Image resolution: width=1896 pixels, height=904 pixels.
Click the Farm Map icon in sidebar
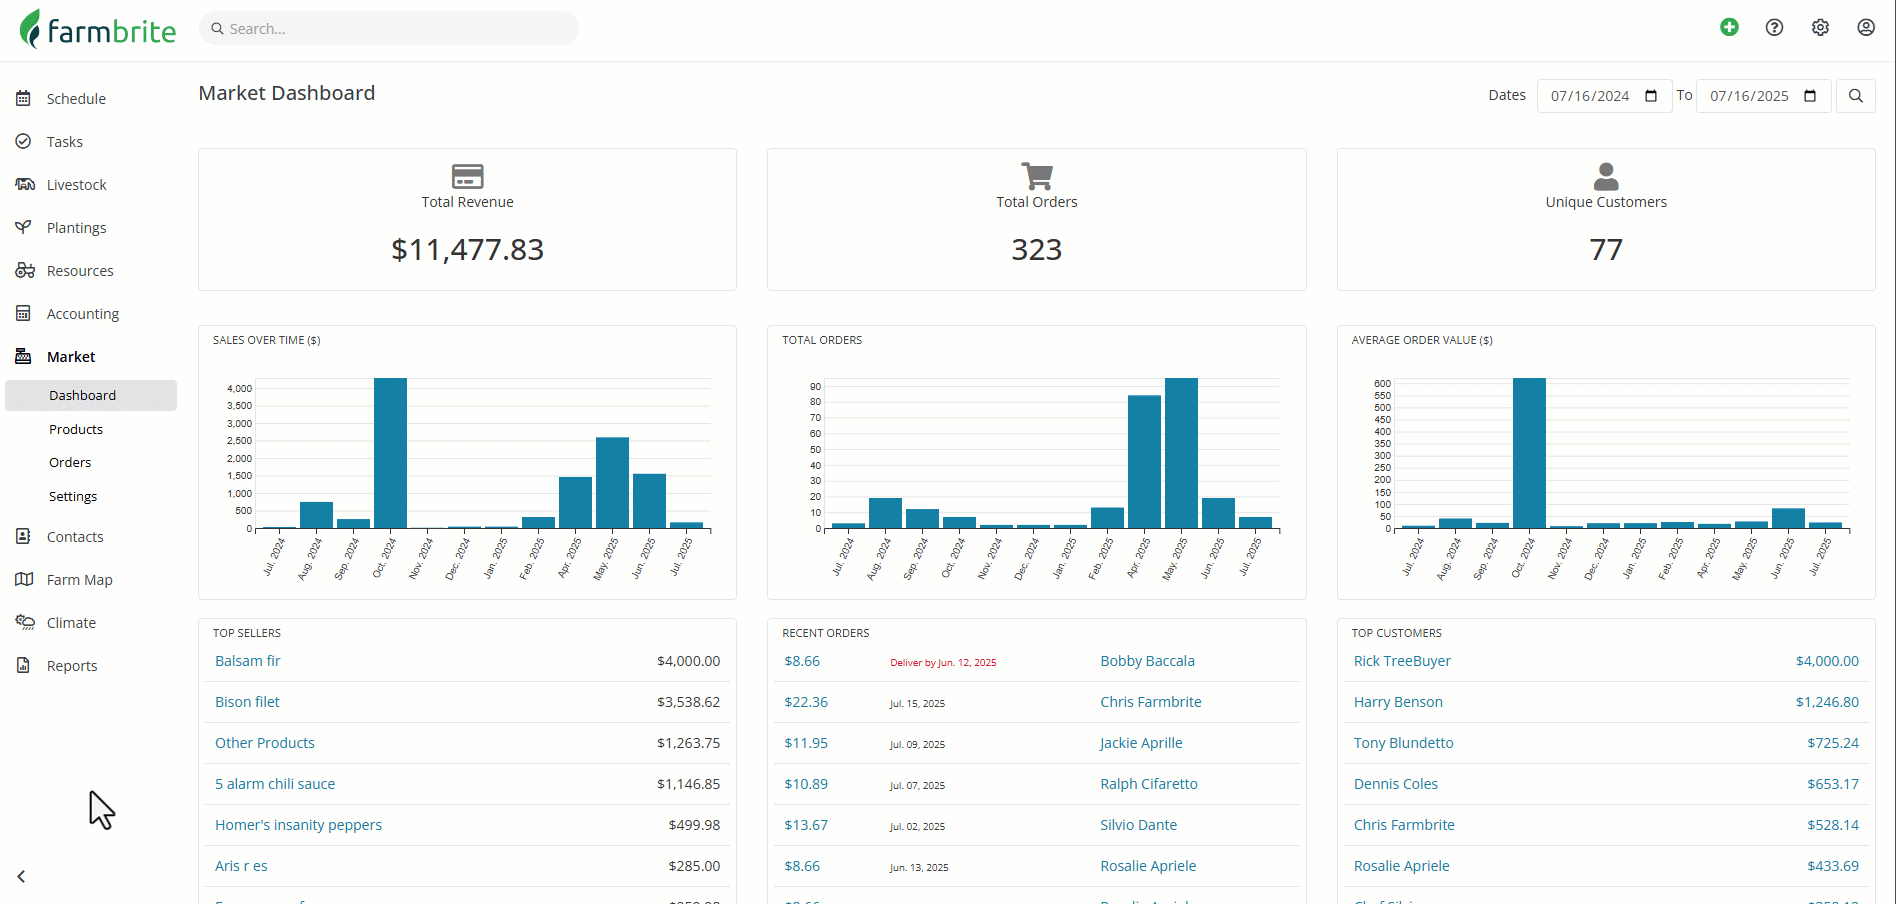[x=25, y=579]
